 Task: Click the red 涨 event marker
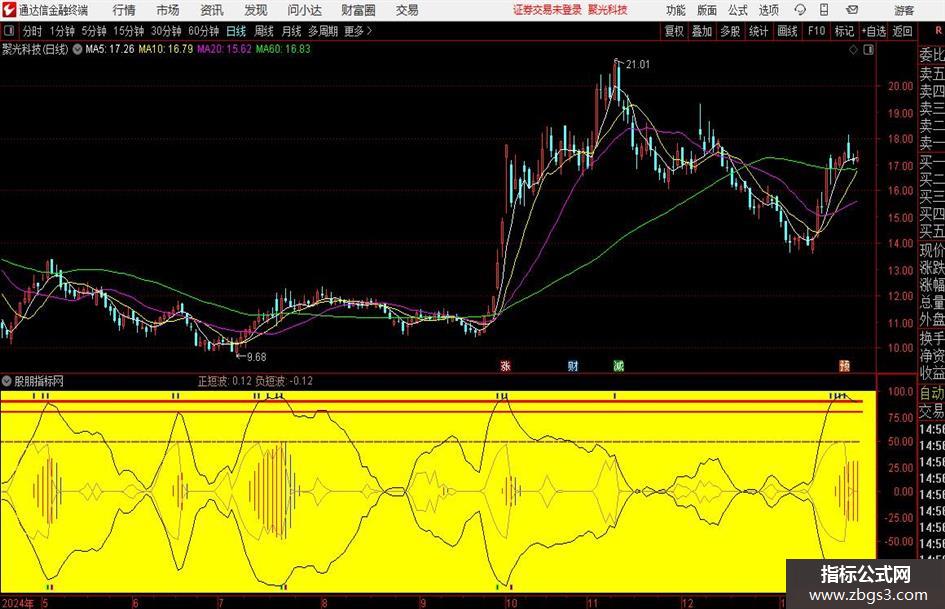506,365
